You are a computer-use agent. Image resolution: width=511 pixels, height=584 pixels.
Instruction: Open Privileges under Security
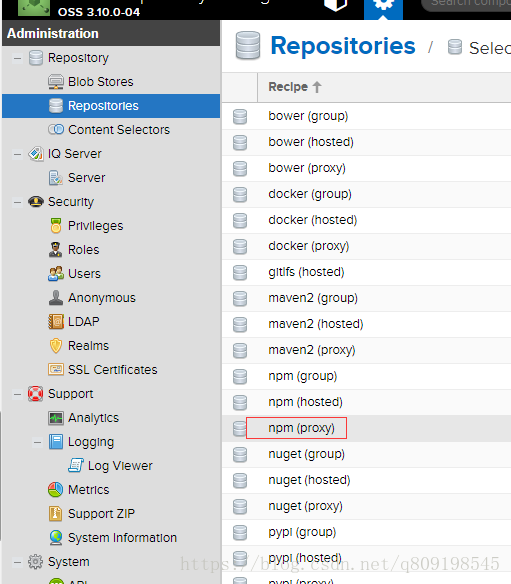(x=95, y=226)
